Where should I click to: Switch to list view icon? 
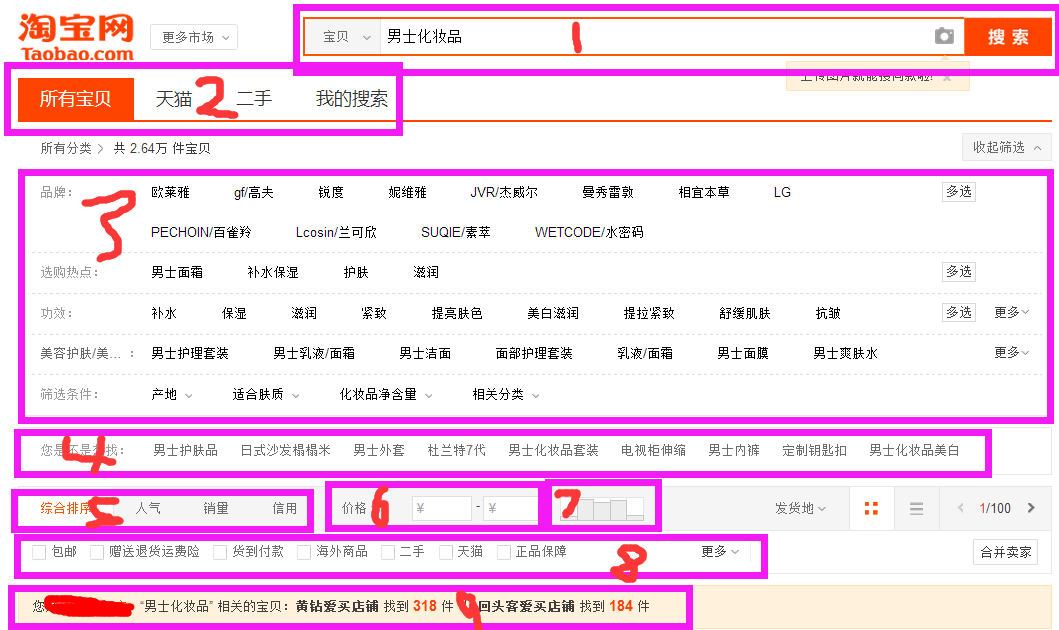pos(916,508)
